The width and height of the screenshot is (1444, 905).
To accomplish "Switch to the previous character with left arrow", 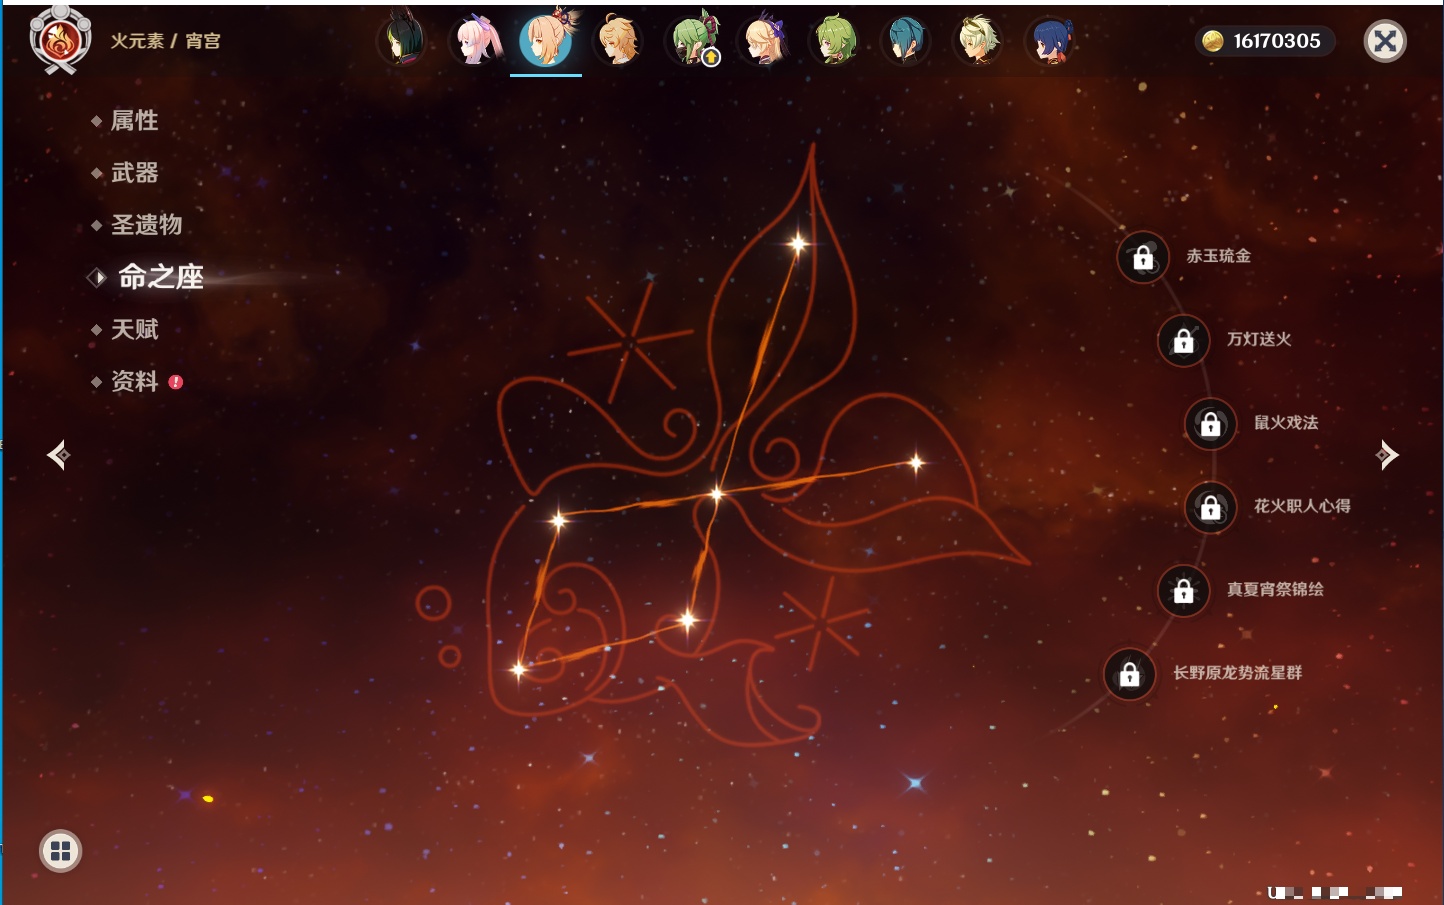I will click(59, 455).
